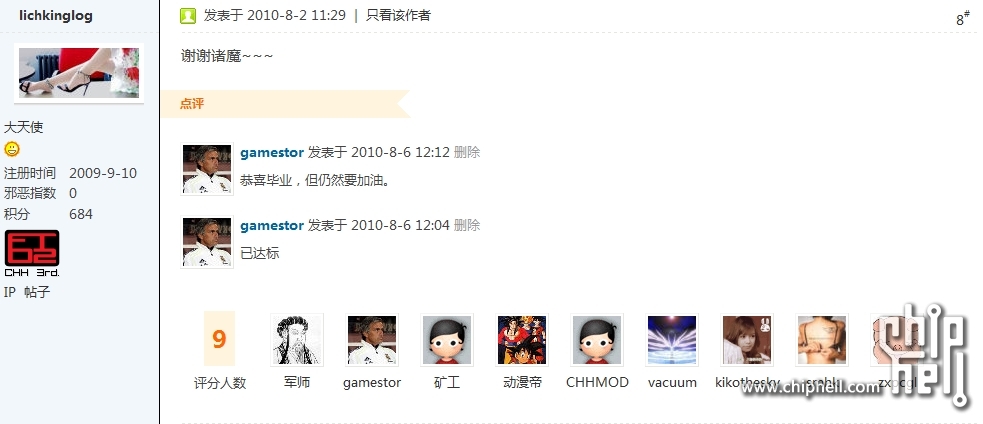Click gamestor avatar in the 12:12 comment

coord(207,169)
